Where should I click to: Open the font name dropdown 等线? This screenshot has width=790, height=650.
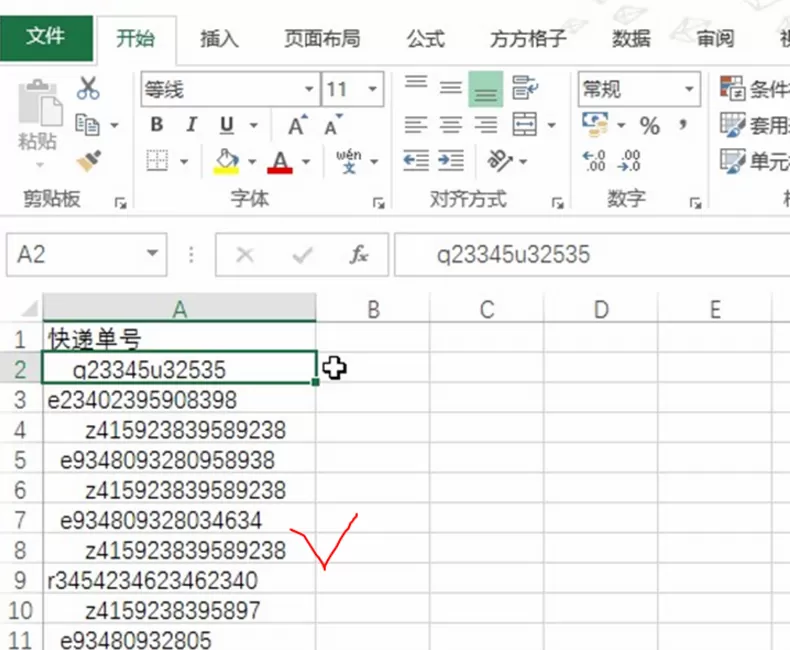point(309,89)
